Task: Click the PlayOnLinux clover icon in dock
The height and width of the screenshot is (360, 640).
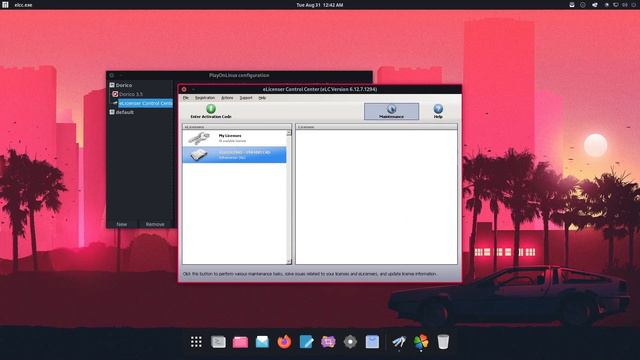Action: [x=421, y=342]
